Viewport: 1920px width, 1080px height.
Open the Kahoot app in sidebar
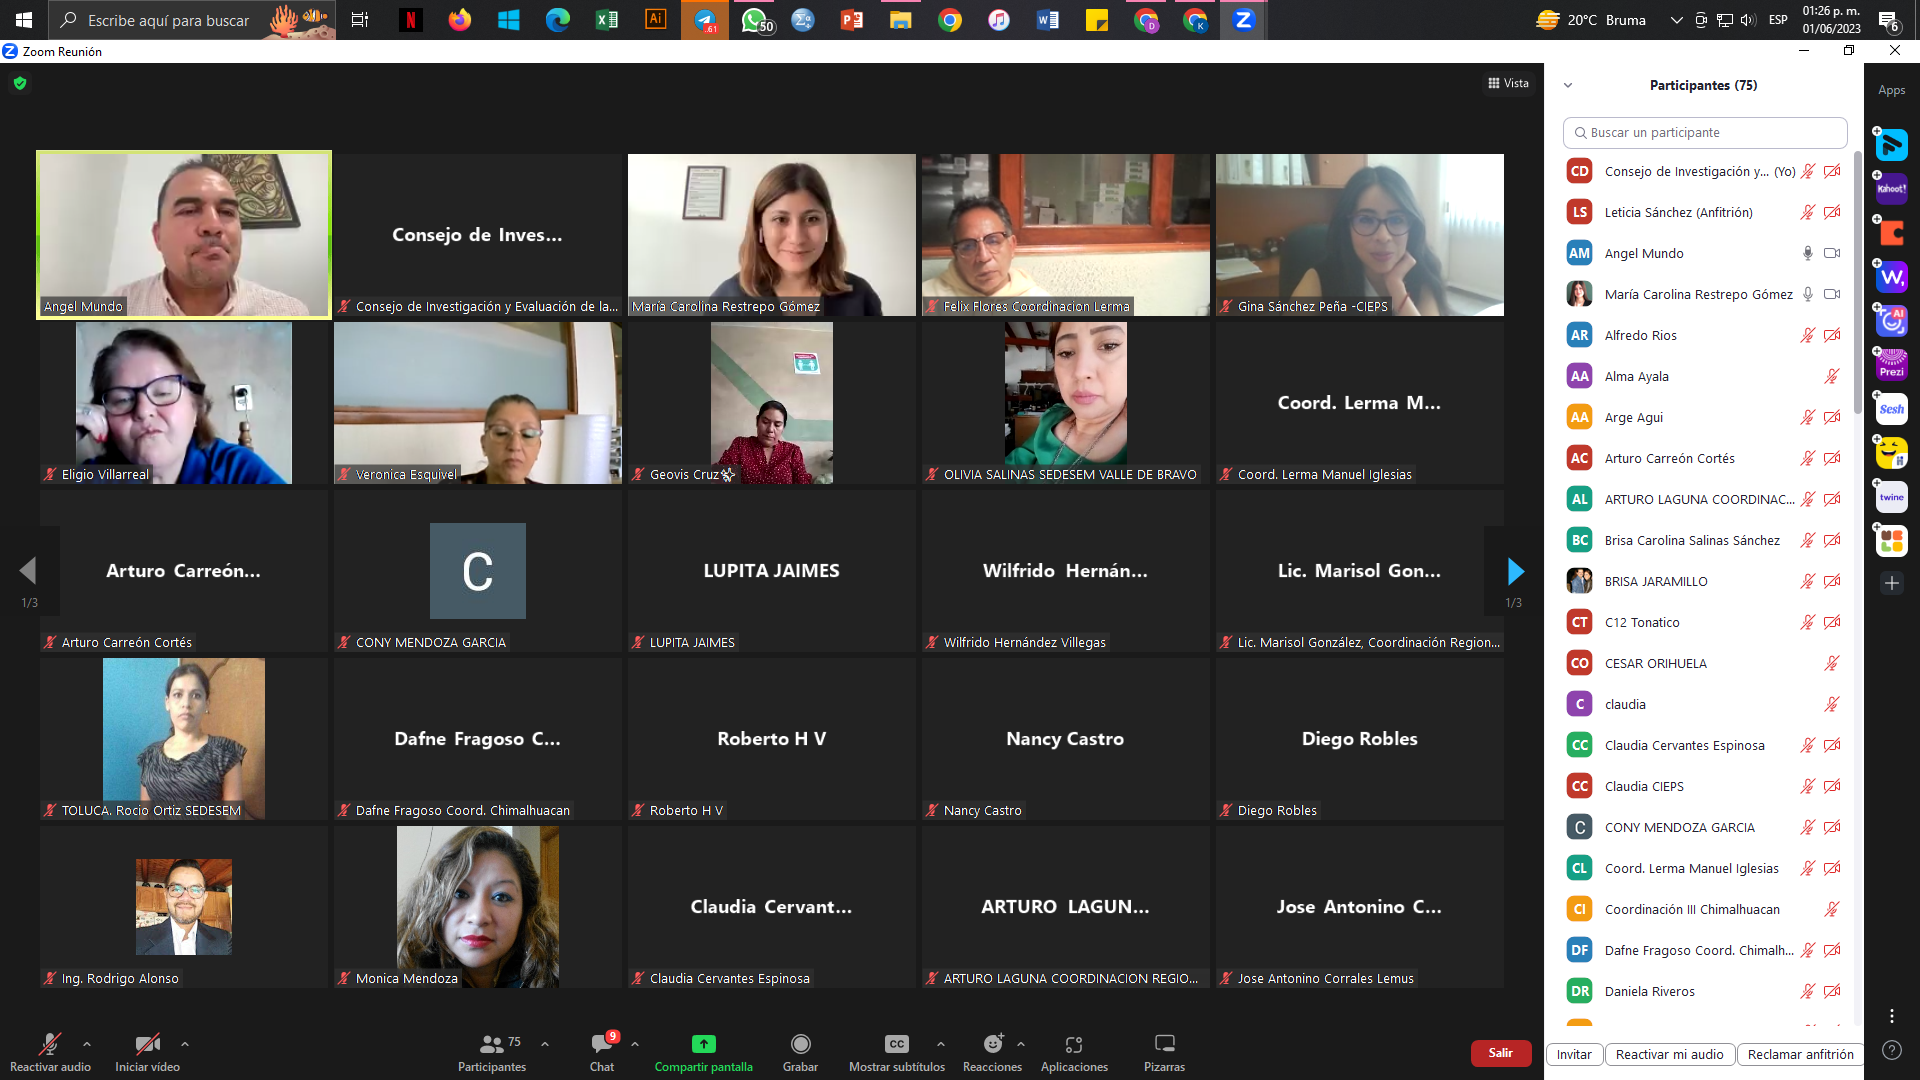click(x=1891, y=189)
